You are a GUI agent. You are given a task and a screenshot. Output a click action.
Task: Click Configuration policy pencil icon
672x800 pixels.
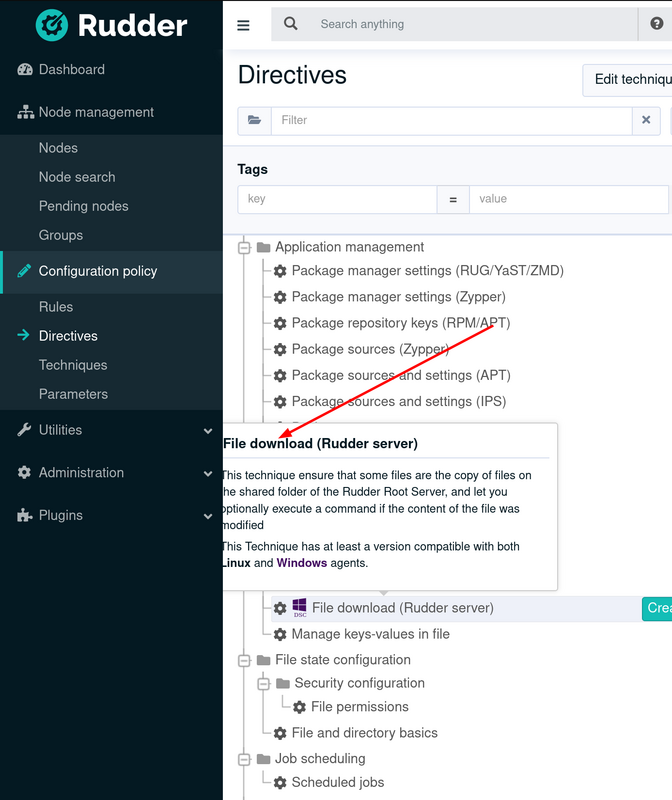click(24, 271)
